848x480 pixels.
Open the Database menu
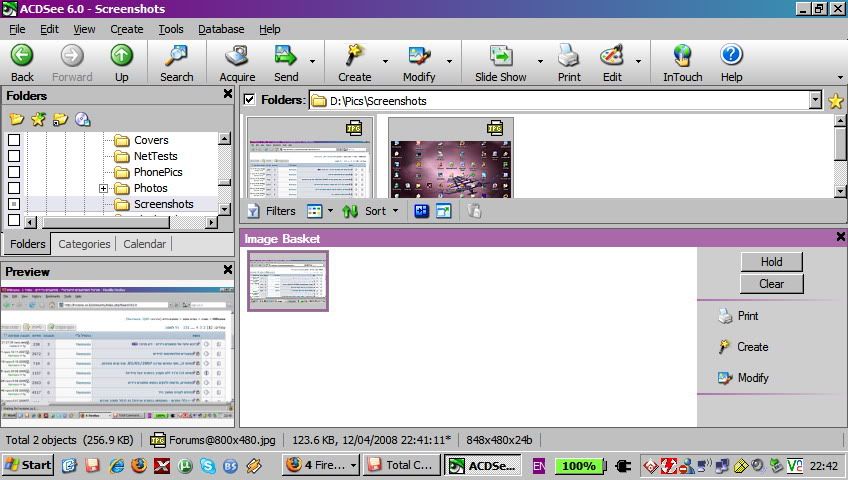tap(221, 29)
